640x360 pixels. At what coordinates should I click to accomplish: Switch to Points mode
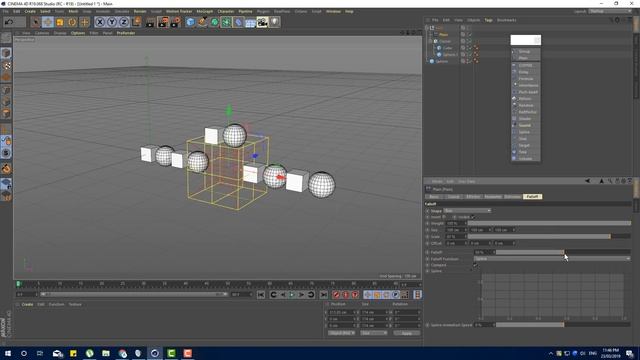coord(6,90)
